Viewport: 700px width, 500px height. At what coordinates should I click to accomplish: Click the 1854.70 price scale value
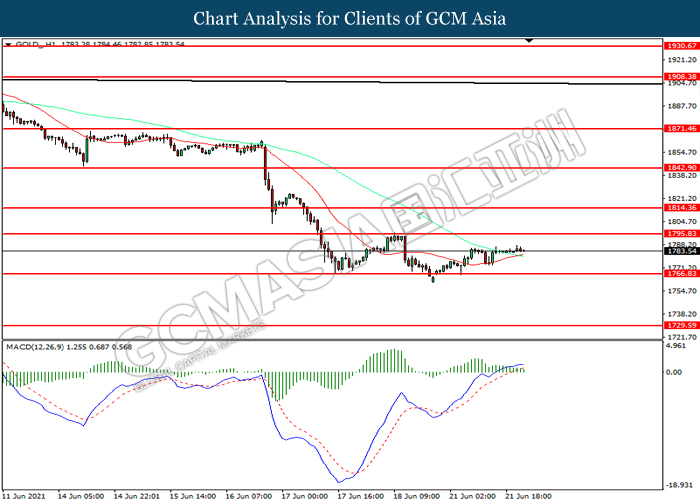coord(682,153)
